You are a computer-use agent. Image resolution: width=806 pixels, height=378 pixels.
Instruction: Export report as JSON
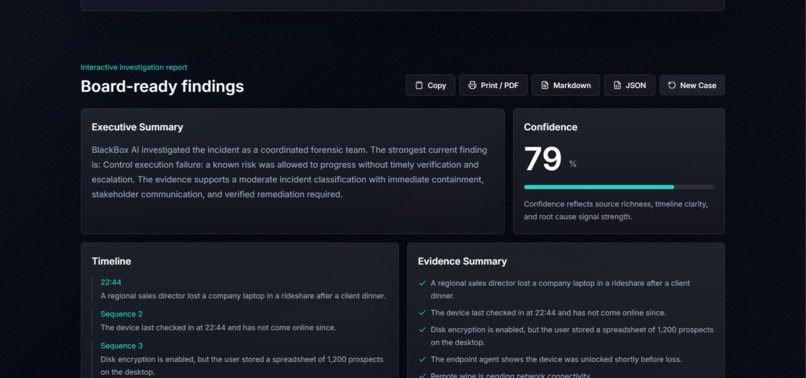[x=630, y=85]
